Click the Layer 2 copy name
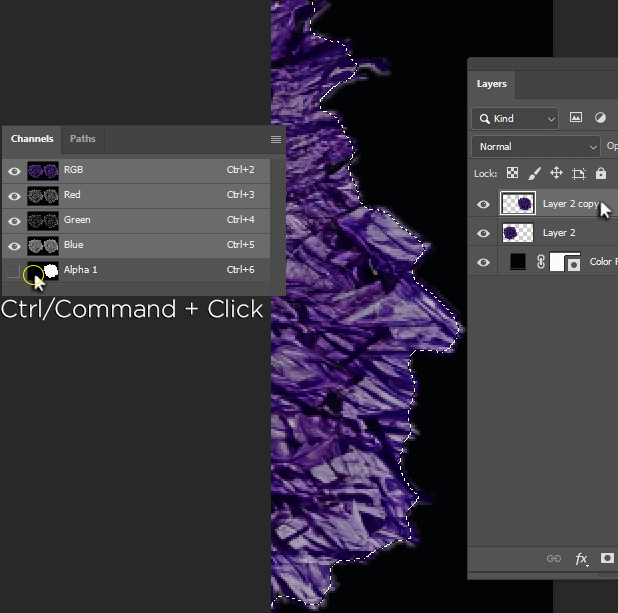Screen dimensions: 618x613 click(x=571, y=204)
